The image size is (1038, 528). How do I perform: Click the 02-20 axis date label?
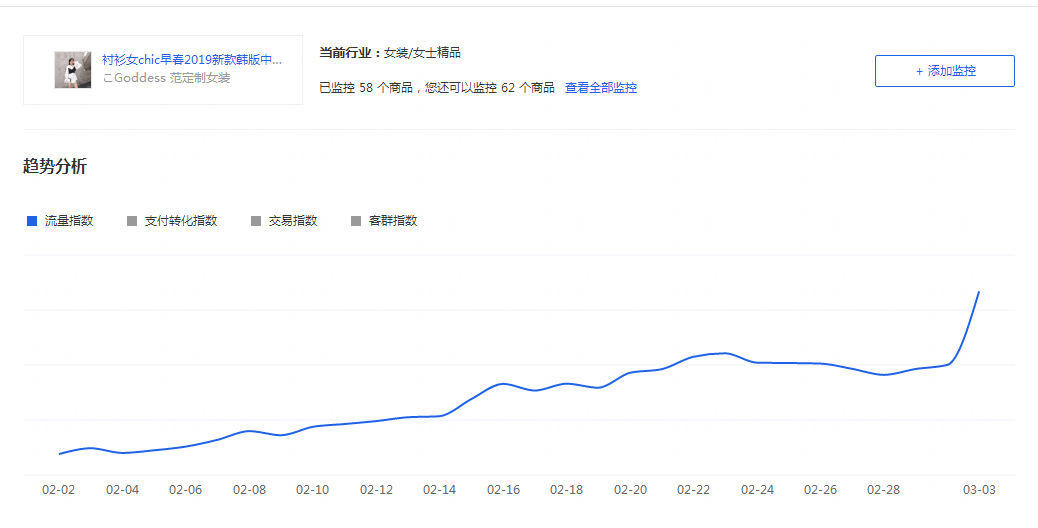tap(630, 490)
